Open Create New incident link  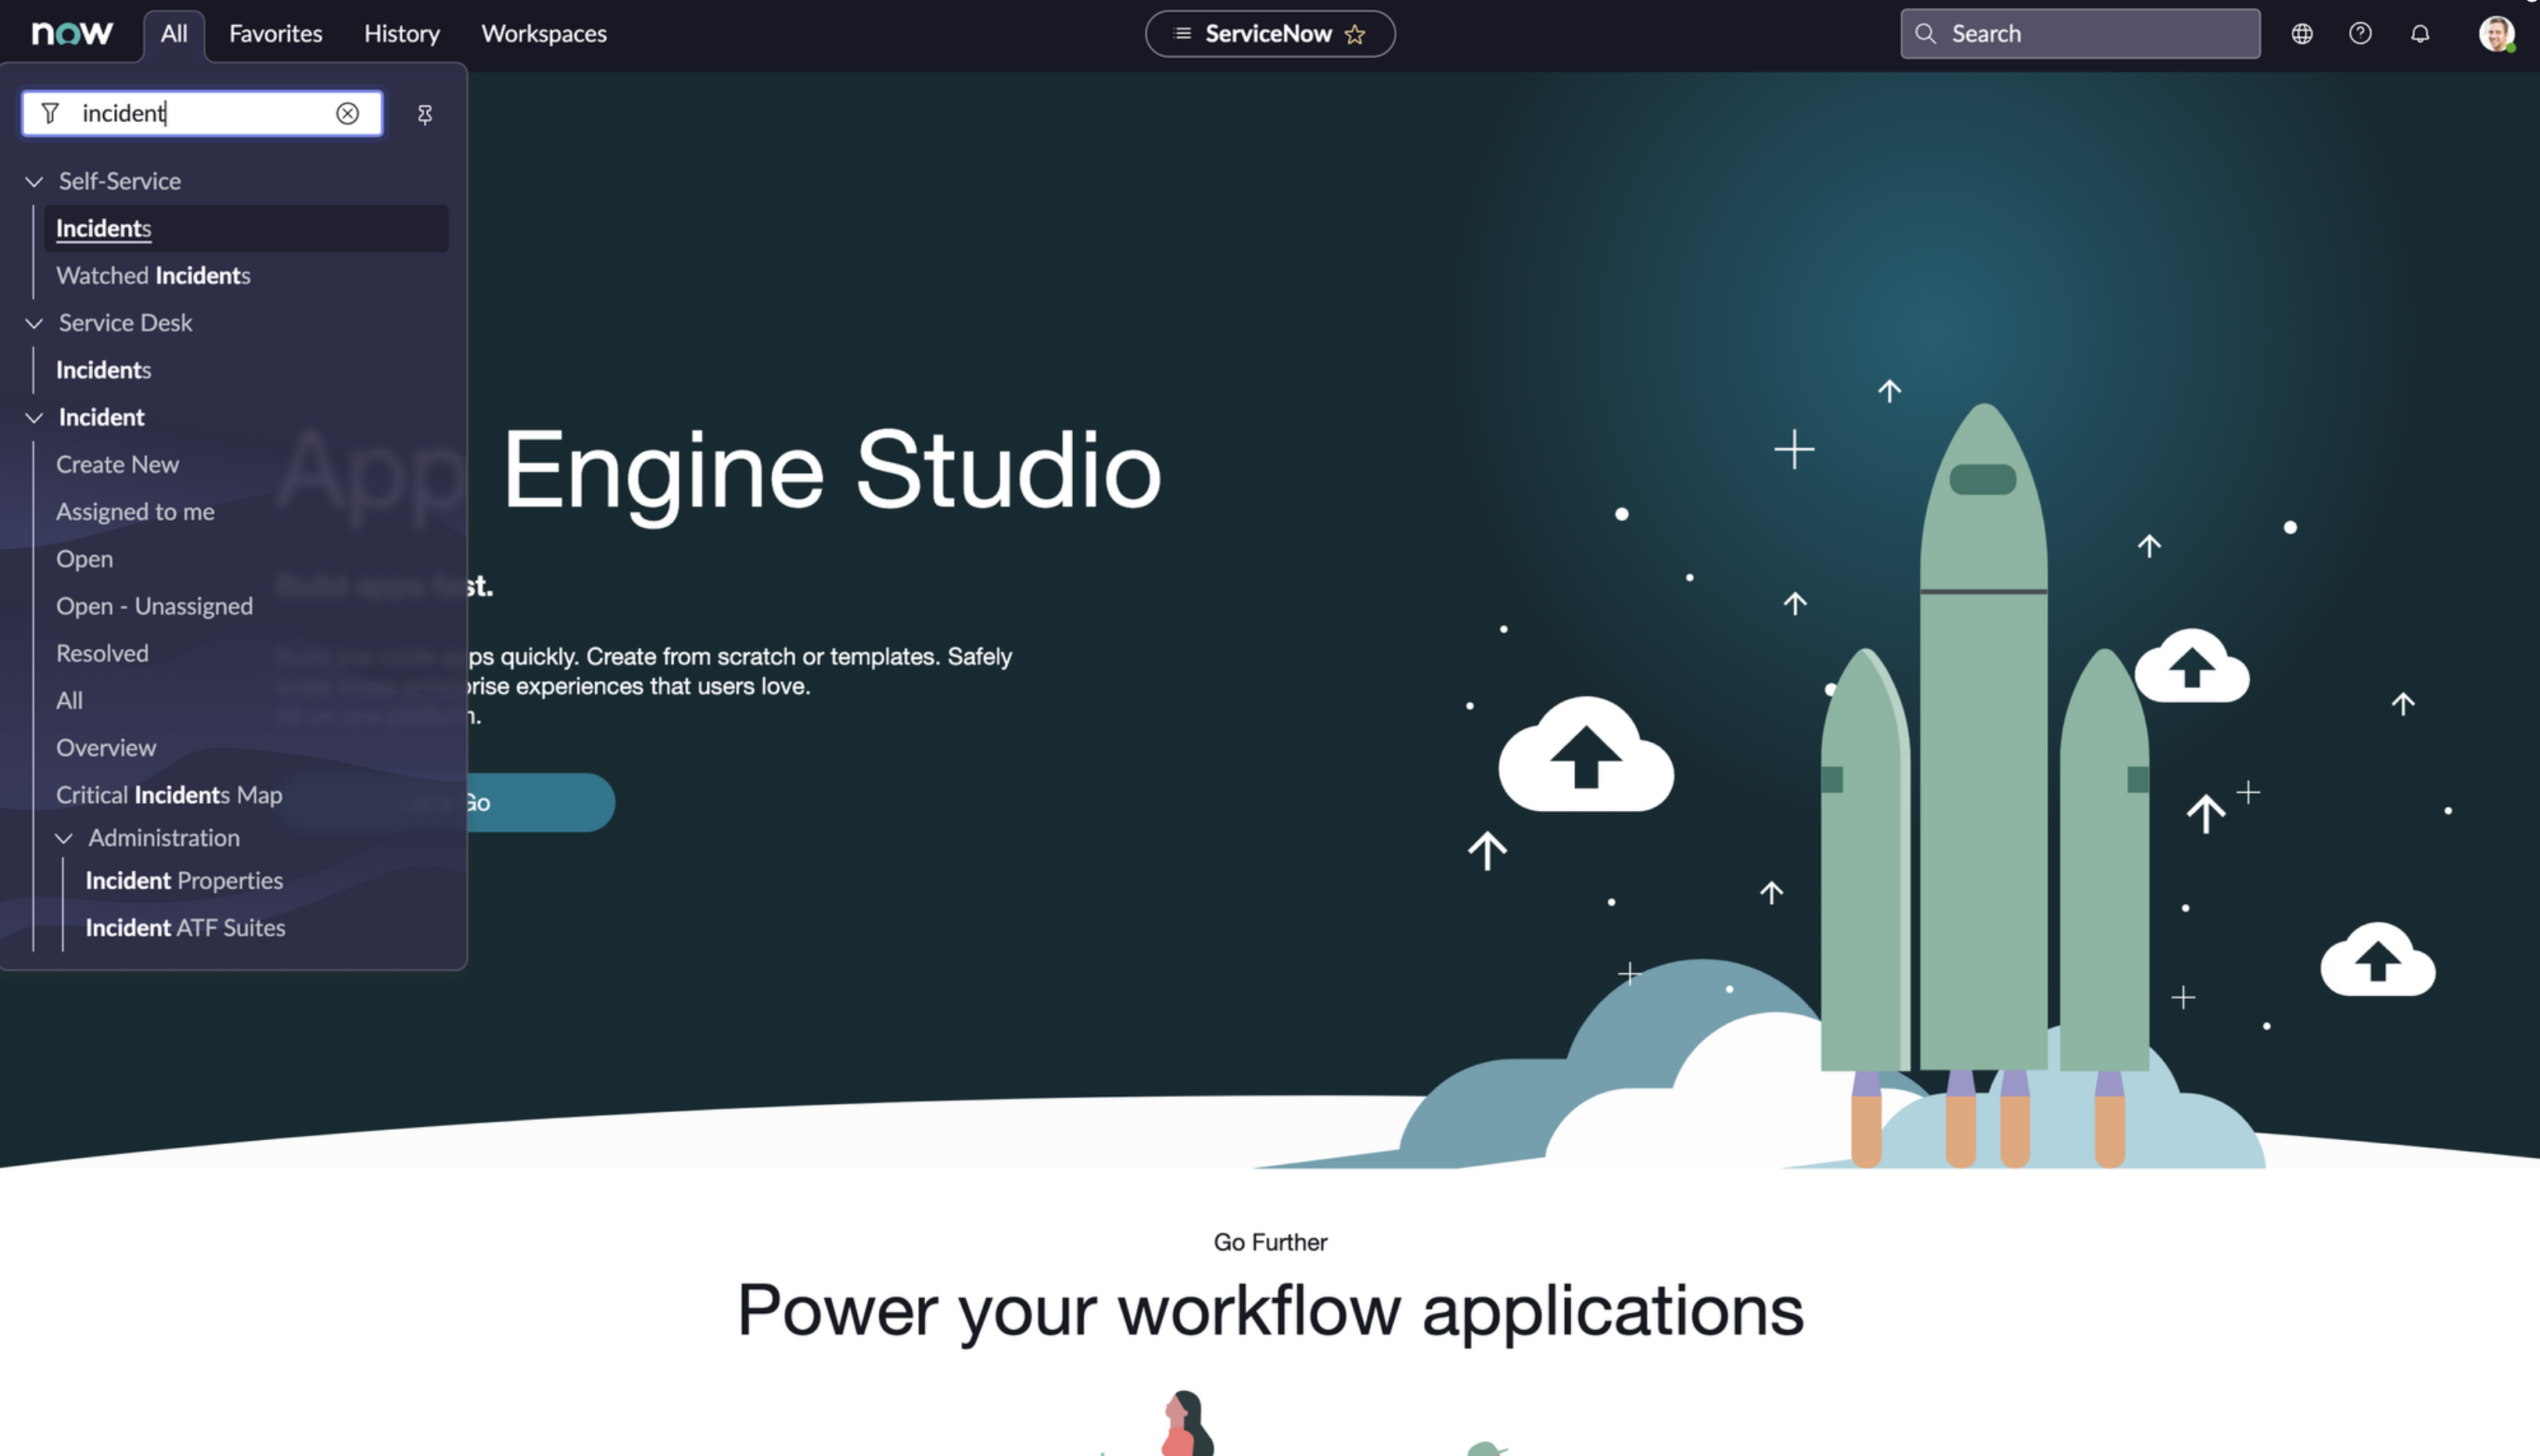coord(117,464)
